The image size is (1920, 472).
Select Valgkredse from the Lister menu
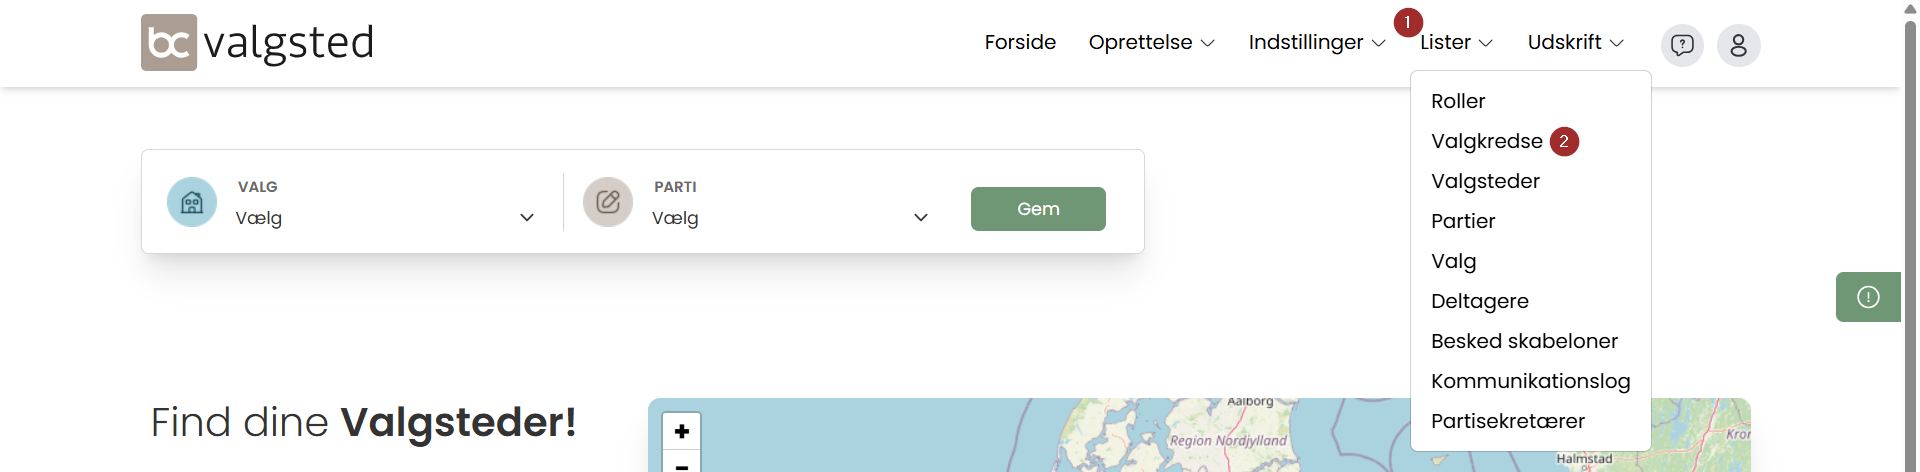click(x=1486, y=141)
